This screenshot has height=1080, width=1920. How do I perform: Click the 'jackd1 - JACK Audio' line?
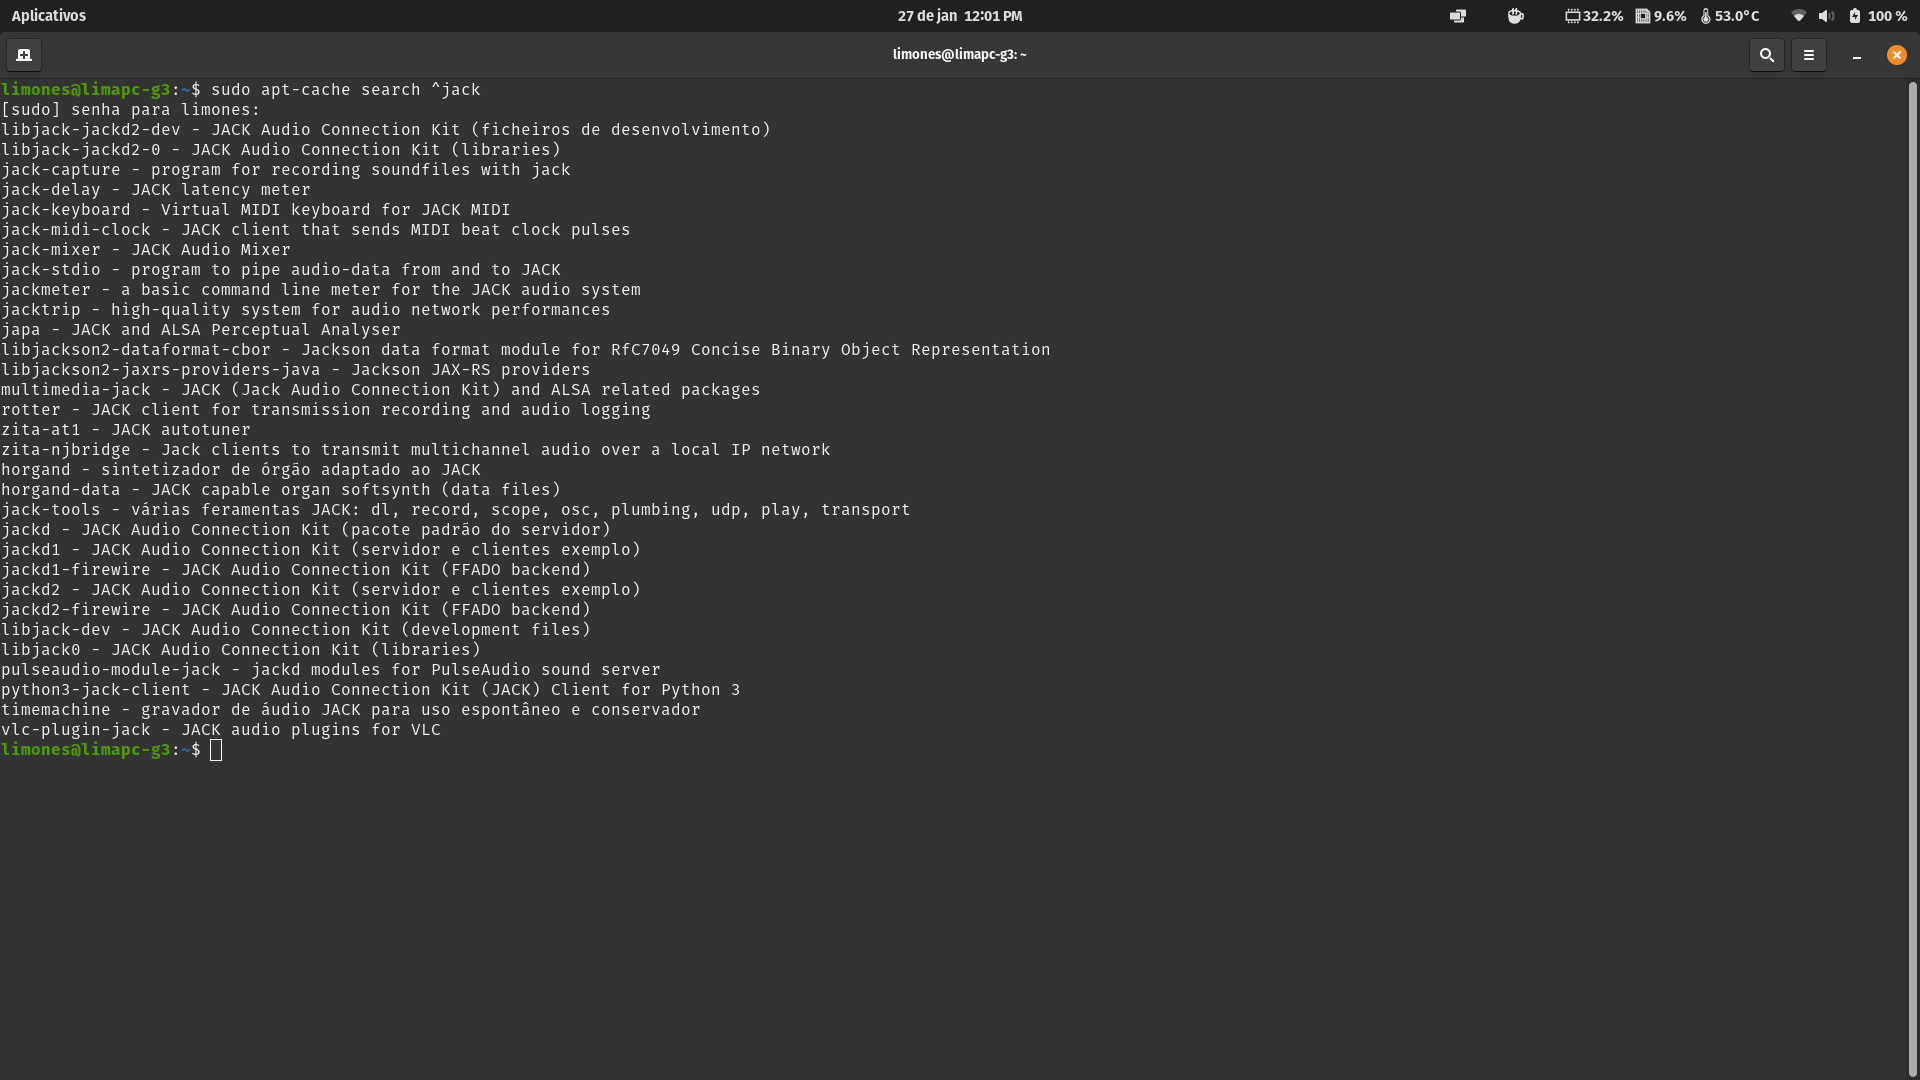point(321,550)
